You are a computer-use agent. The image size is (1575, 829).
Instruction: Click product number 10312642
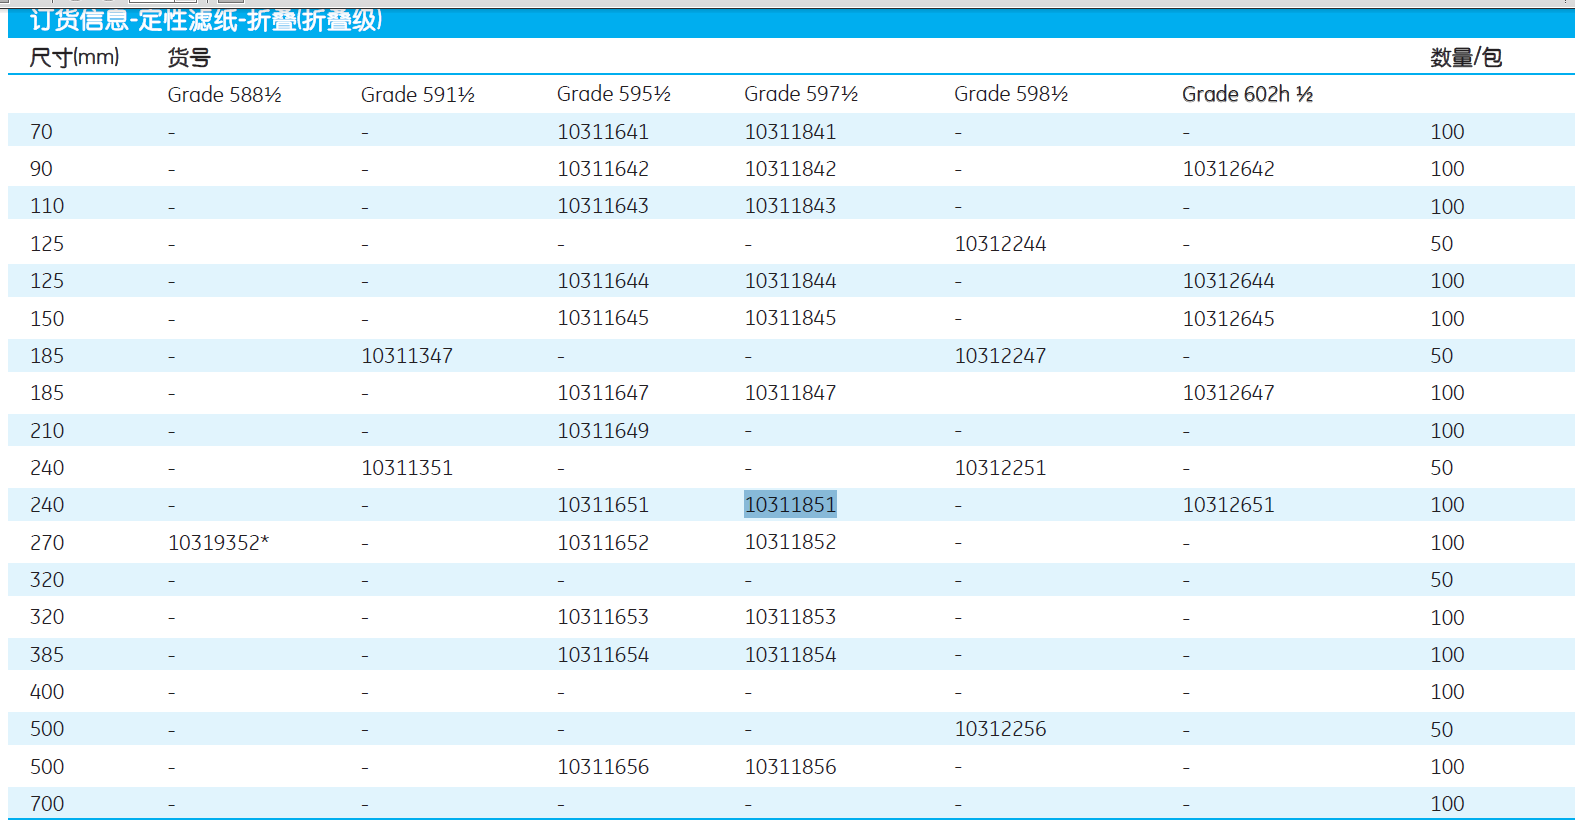tap(1228, 169)
